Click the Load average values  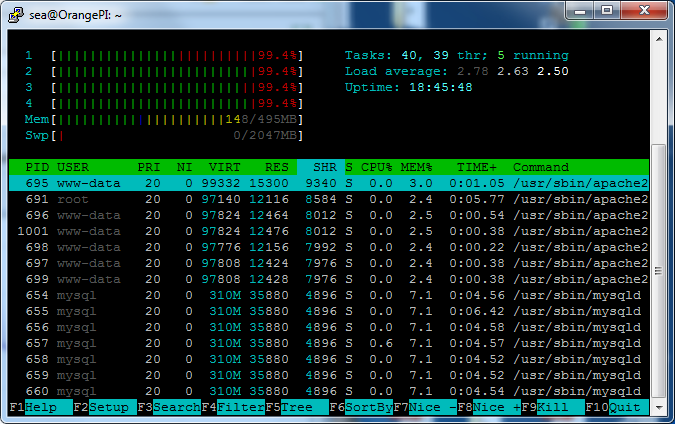(x=513, y=71)
